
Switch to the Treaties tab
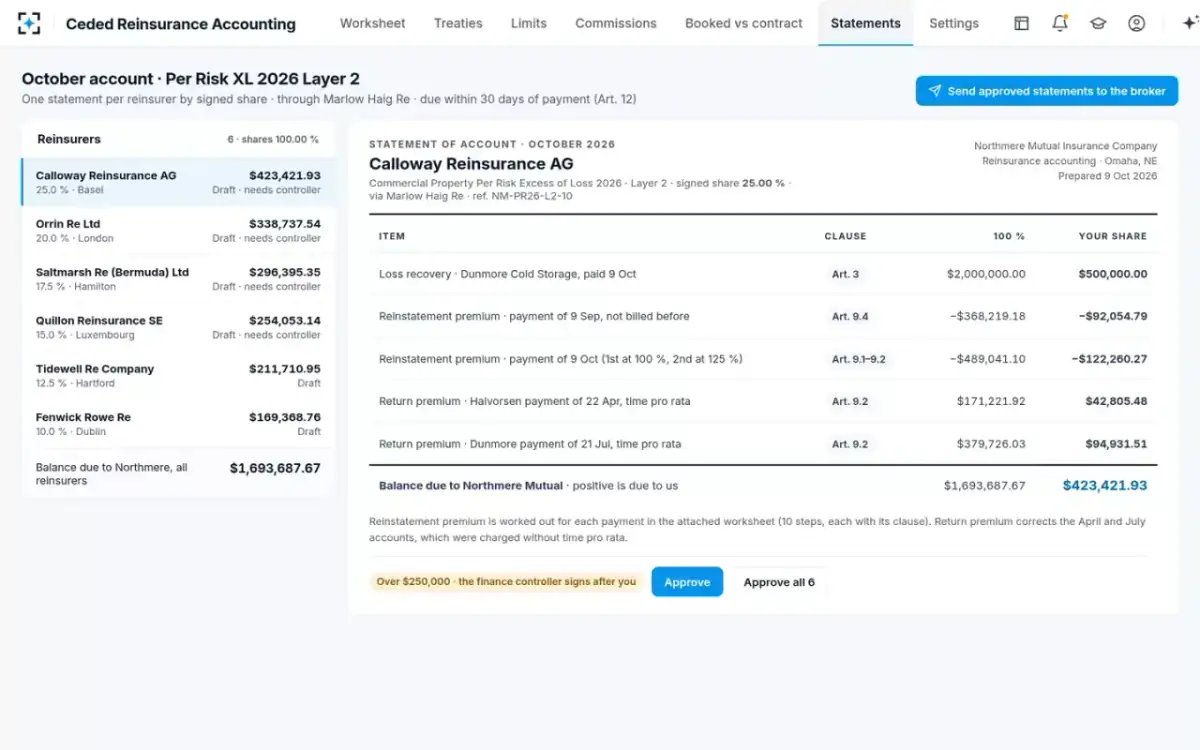coord(458,23)
